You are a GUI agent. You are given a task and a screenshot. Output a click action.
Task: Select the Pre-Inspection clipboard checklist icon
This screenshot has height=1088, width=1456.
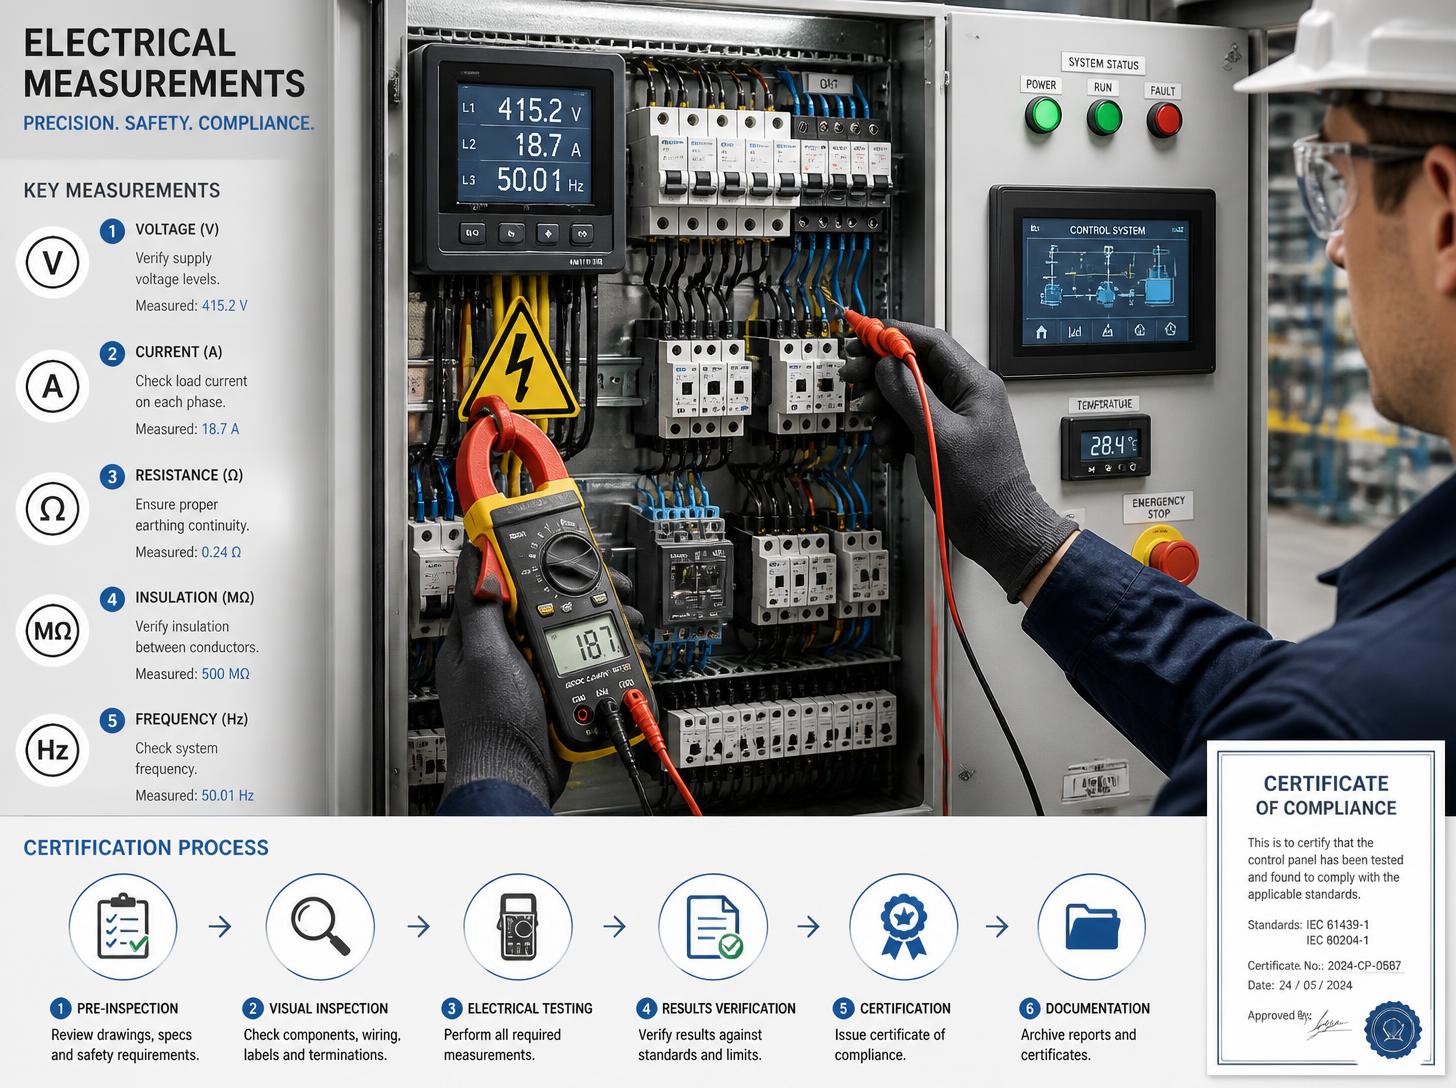tap(123, 927)
